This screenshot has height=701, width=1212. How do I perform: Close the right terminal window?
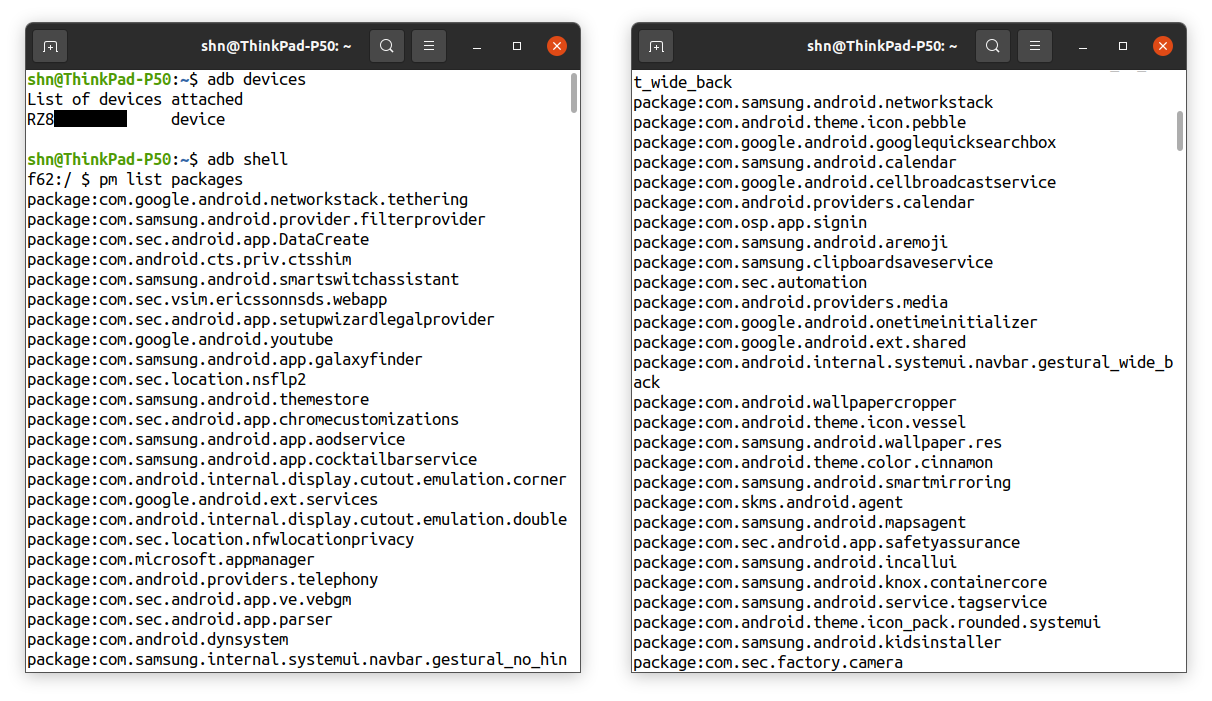(1163, 46)
